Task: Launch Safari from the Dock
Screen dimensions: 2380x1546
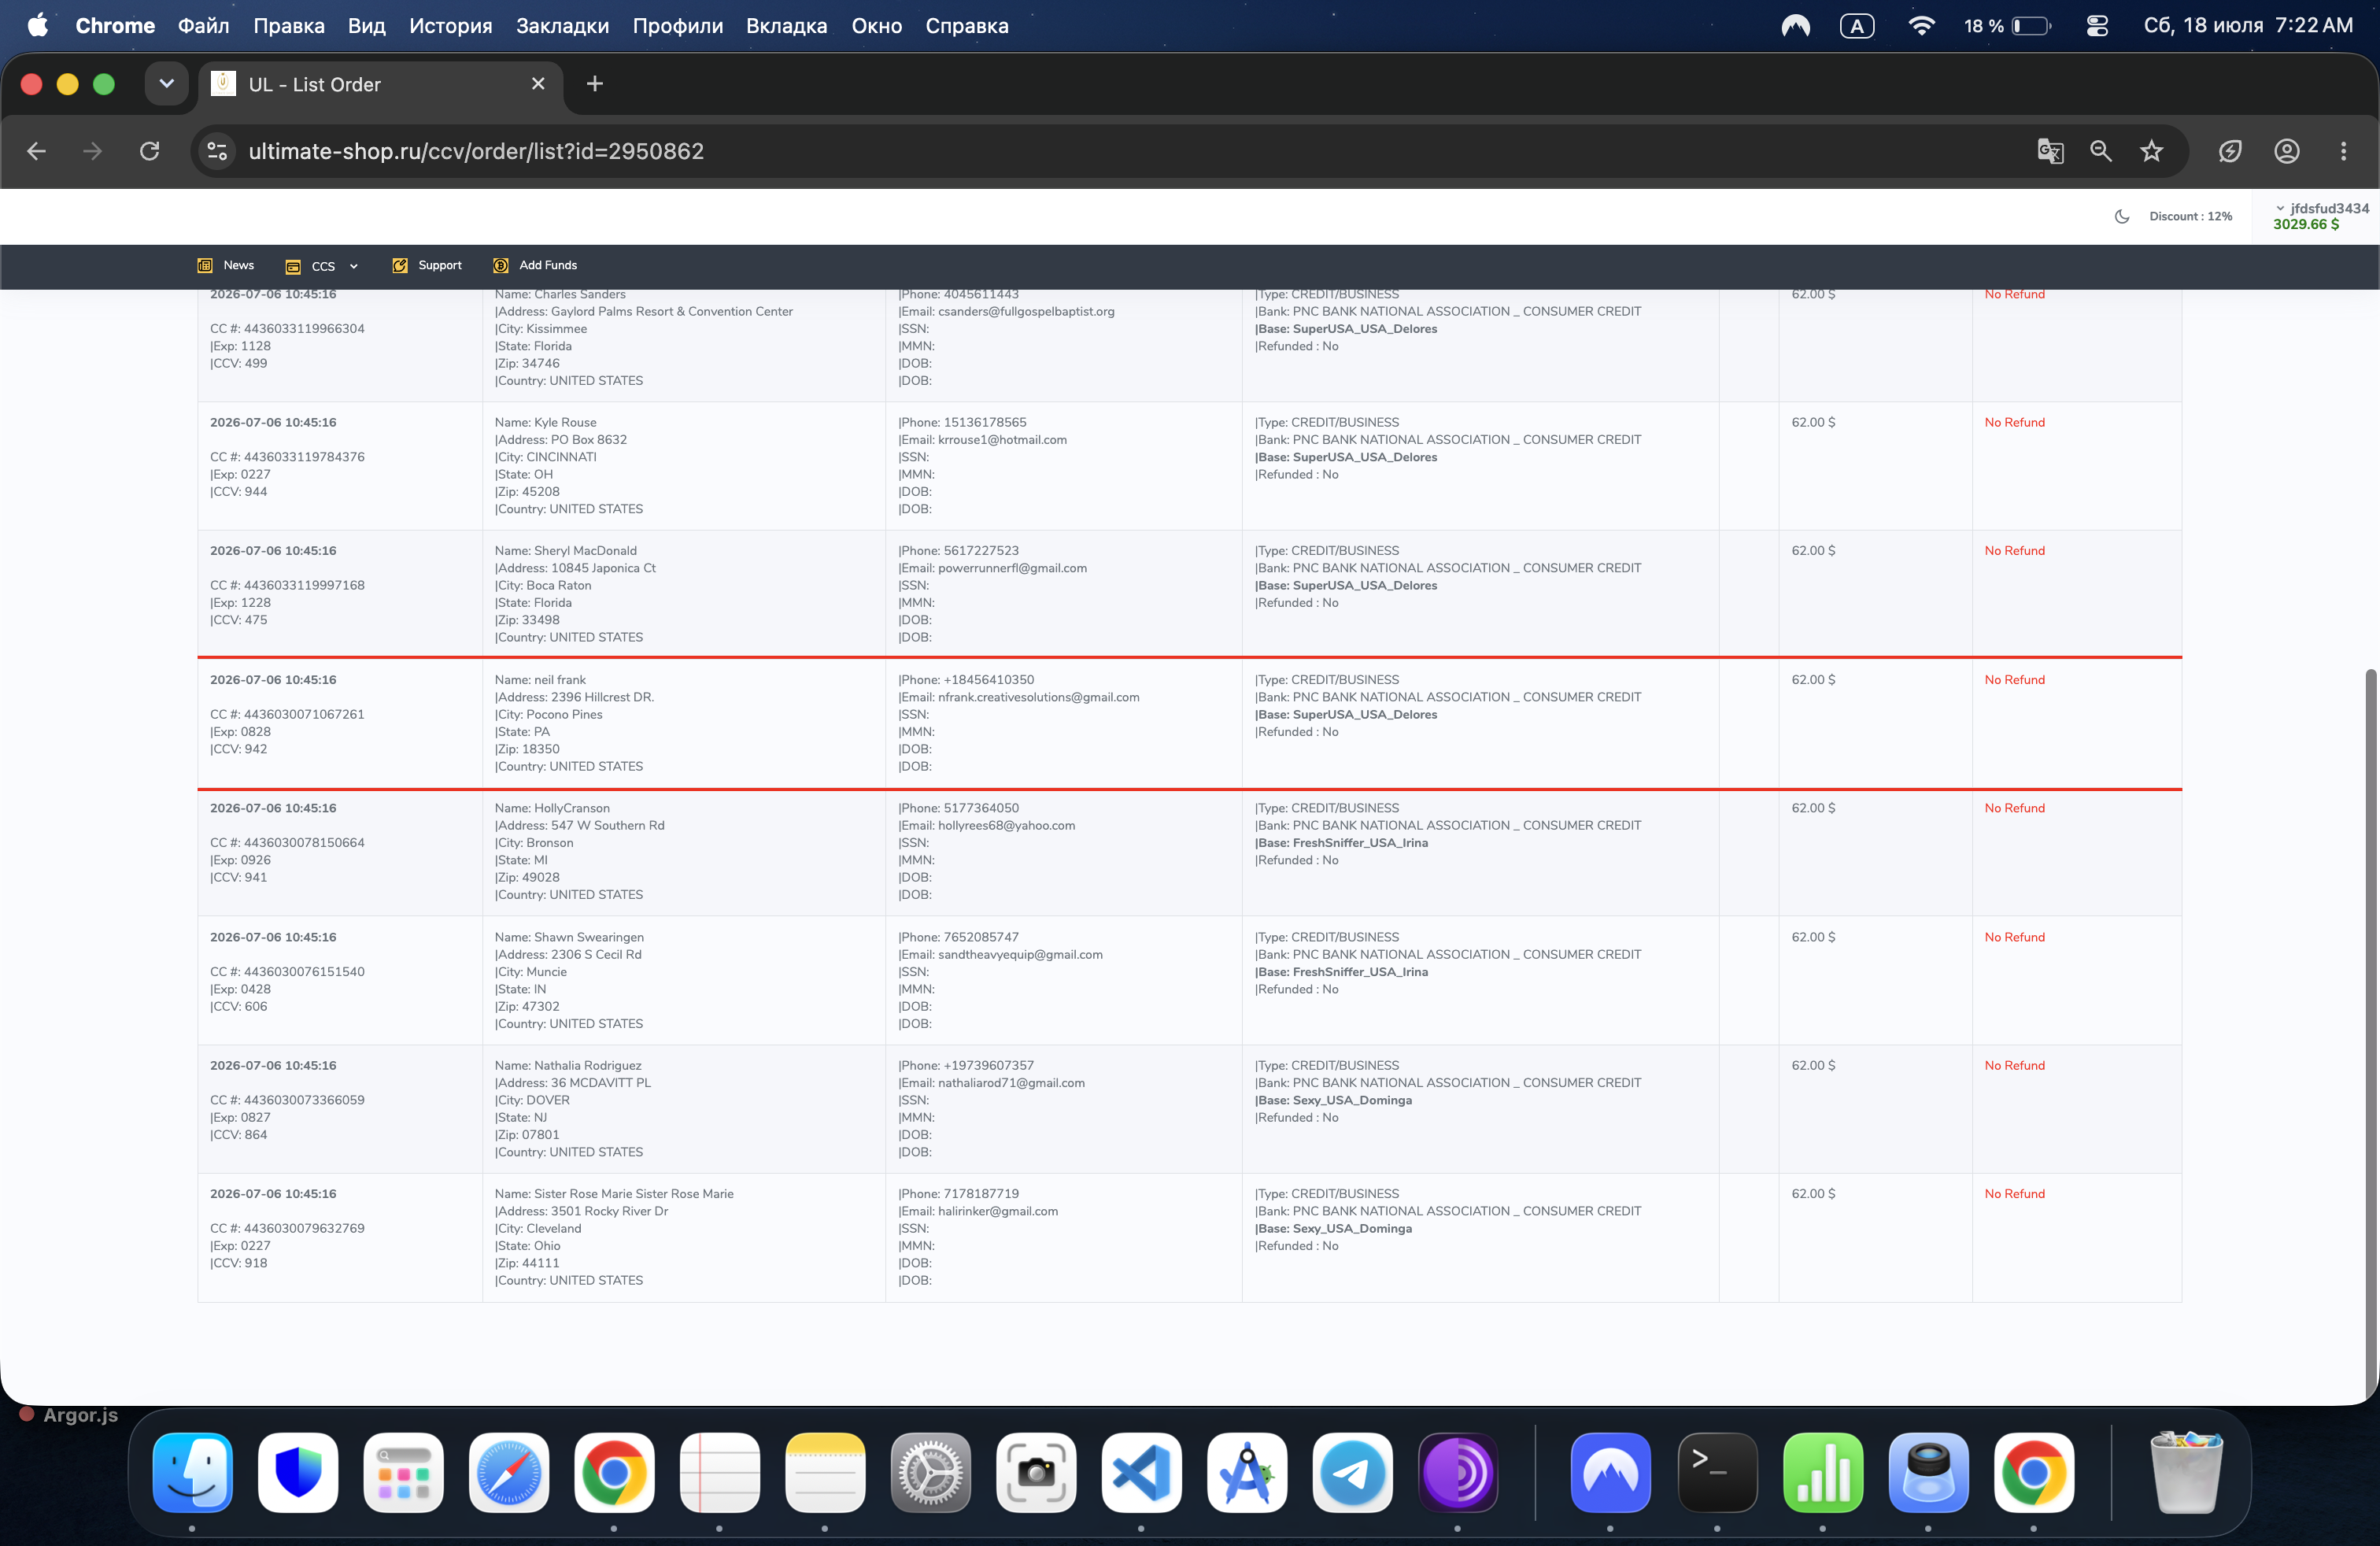Action: click(509, 1472)
